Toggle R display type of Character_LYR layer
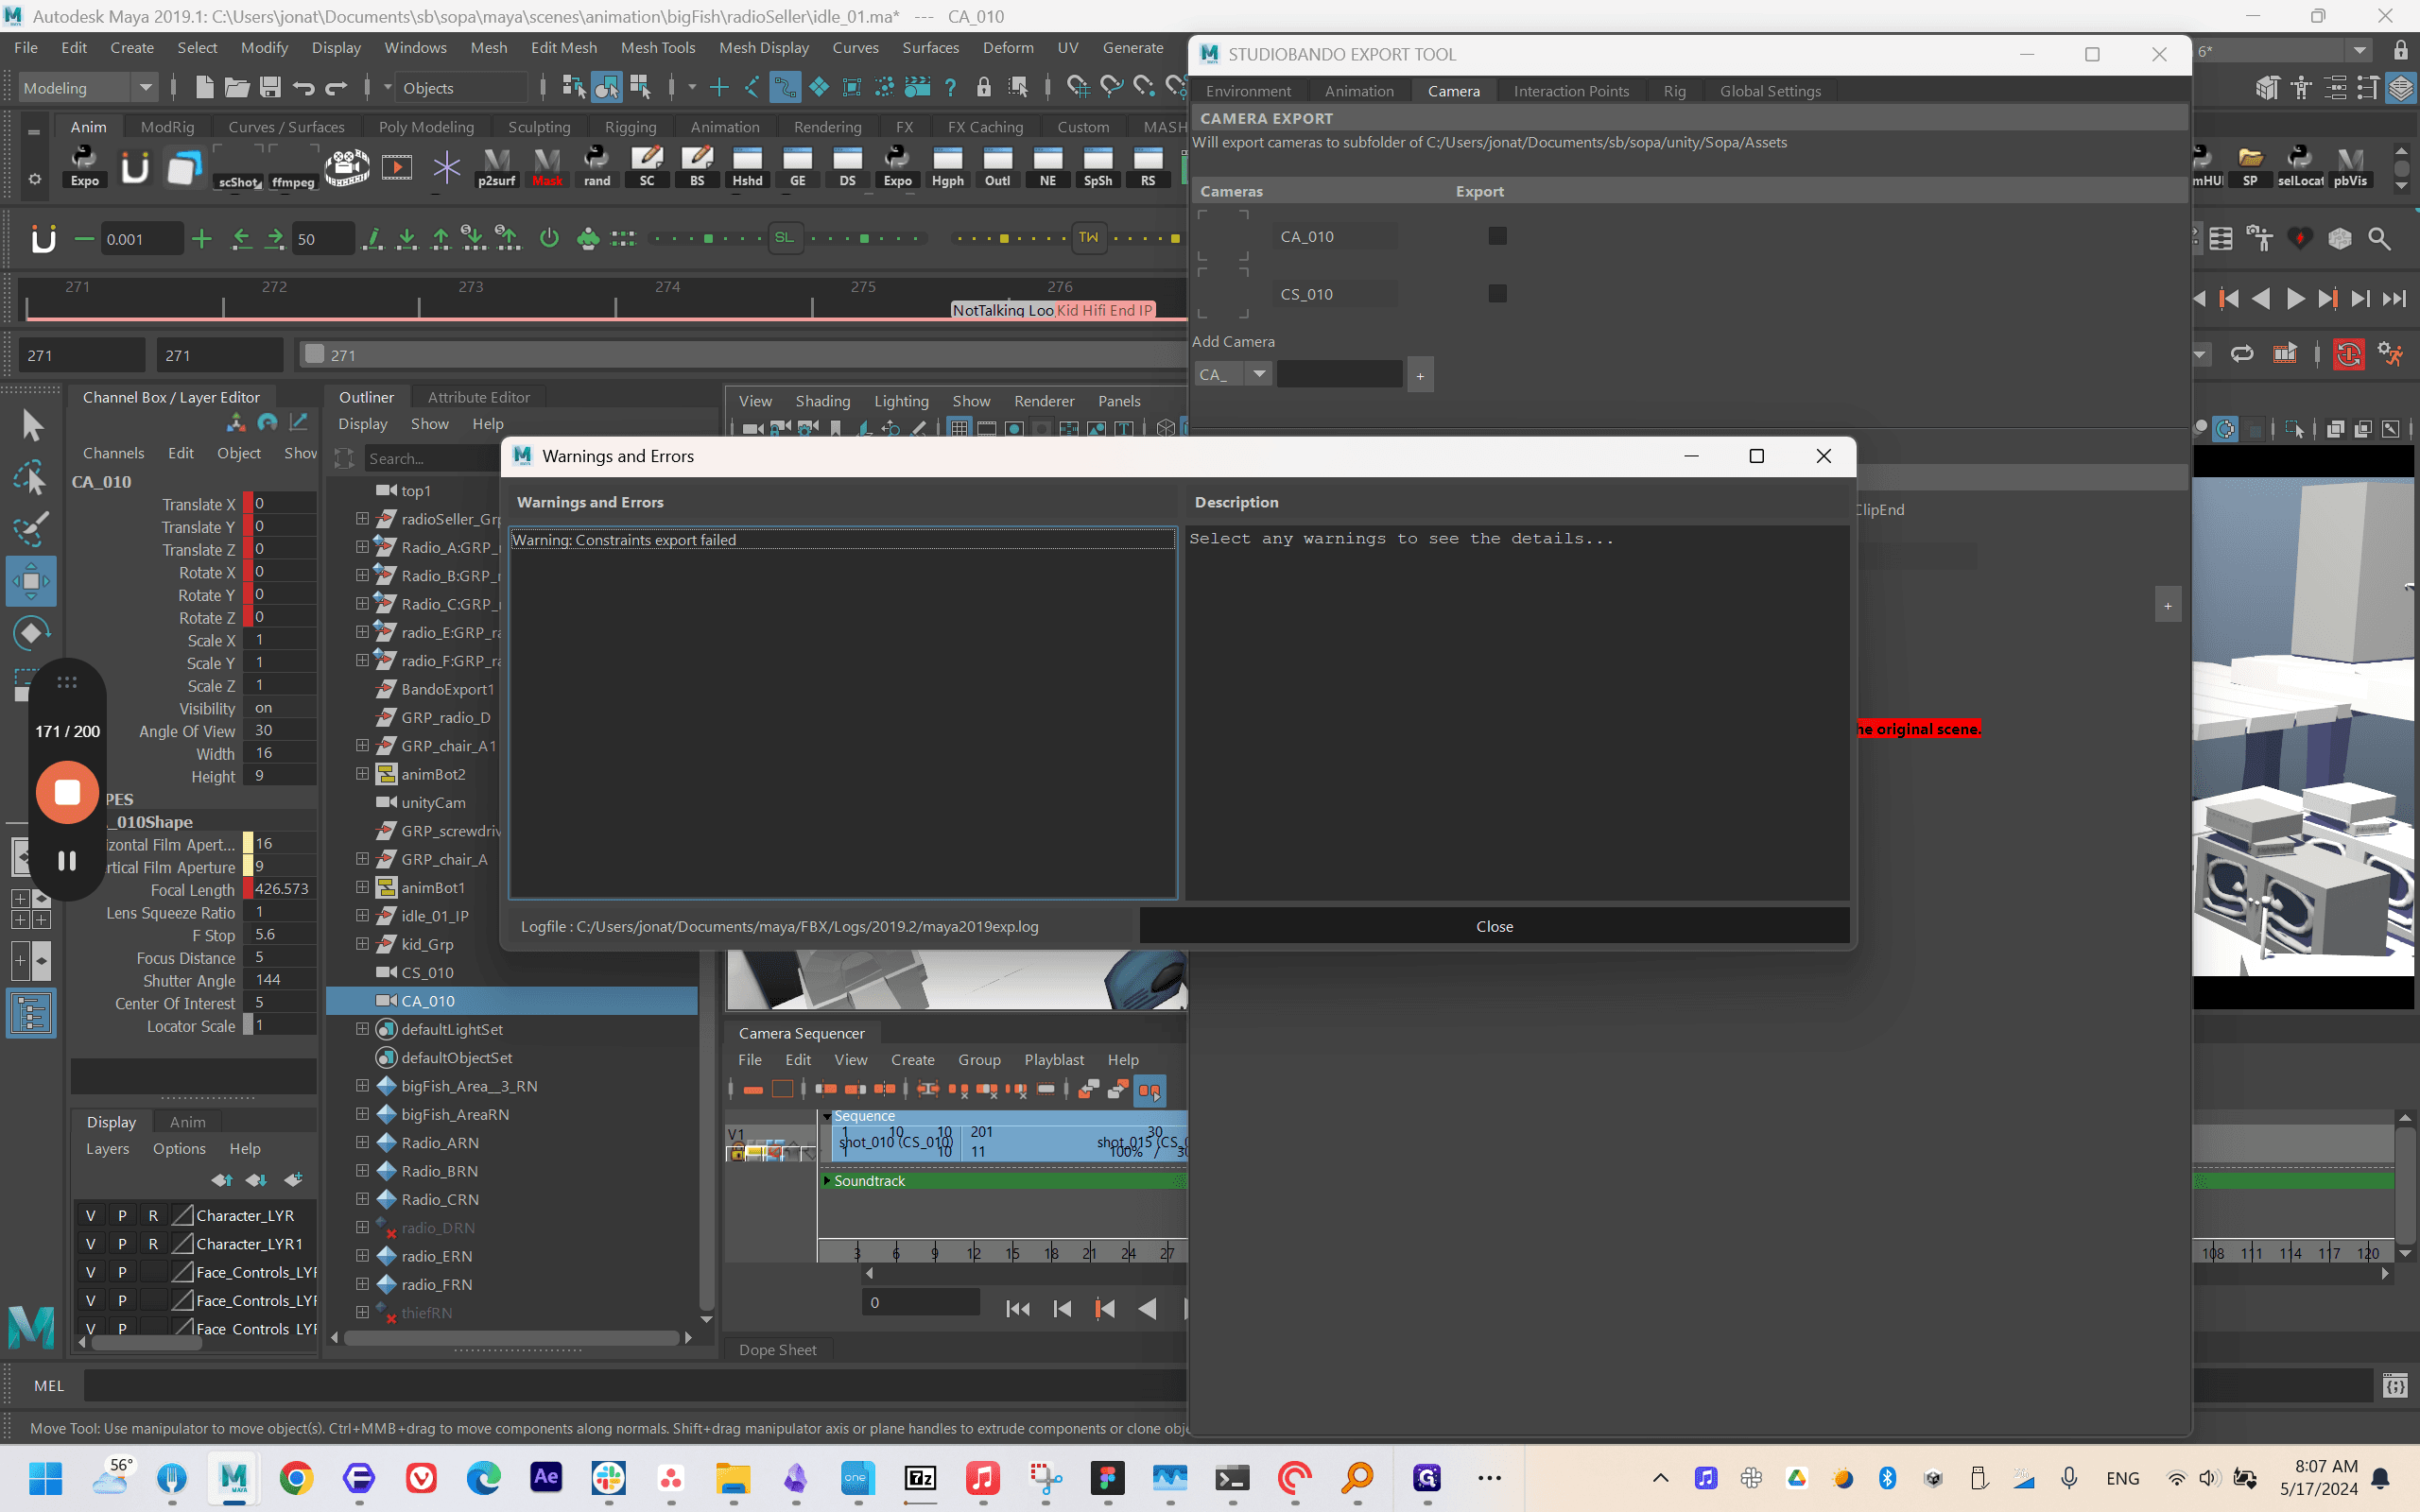Screen dimensions: 2420x1512 tap(153, 1215)
